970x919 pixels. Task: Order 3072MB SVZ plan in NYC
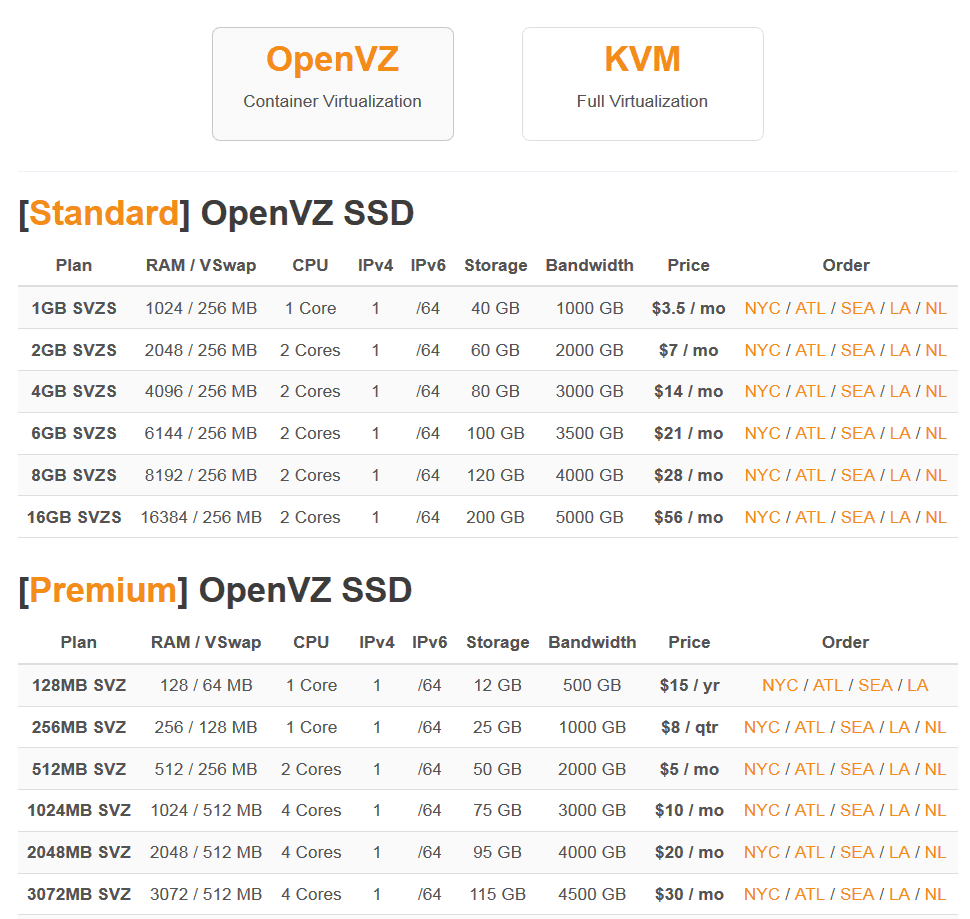point(762,894)
